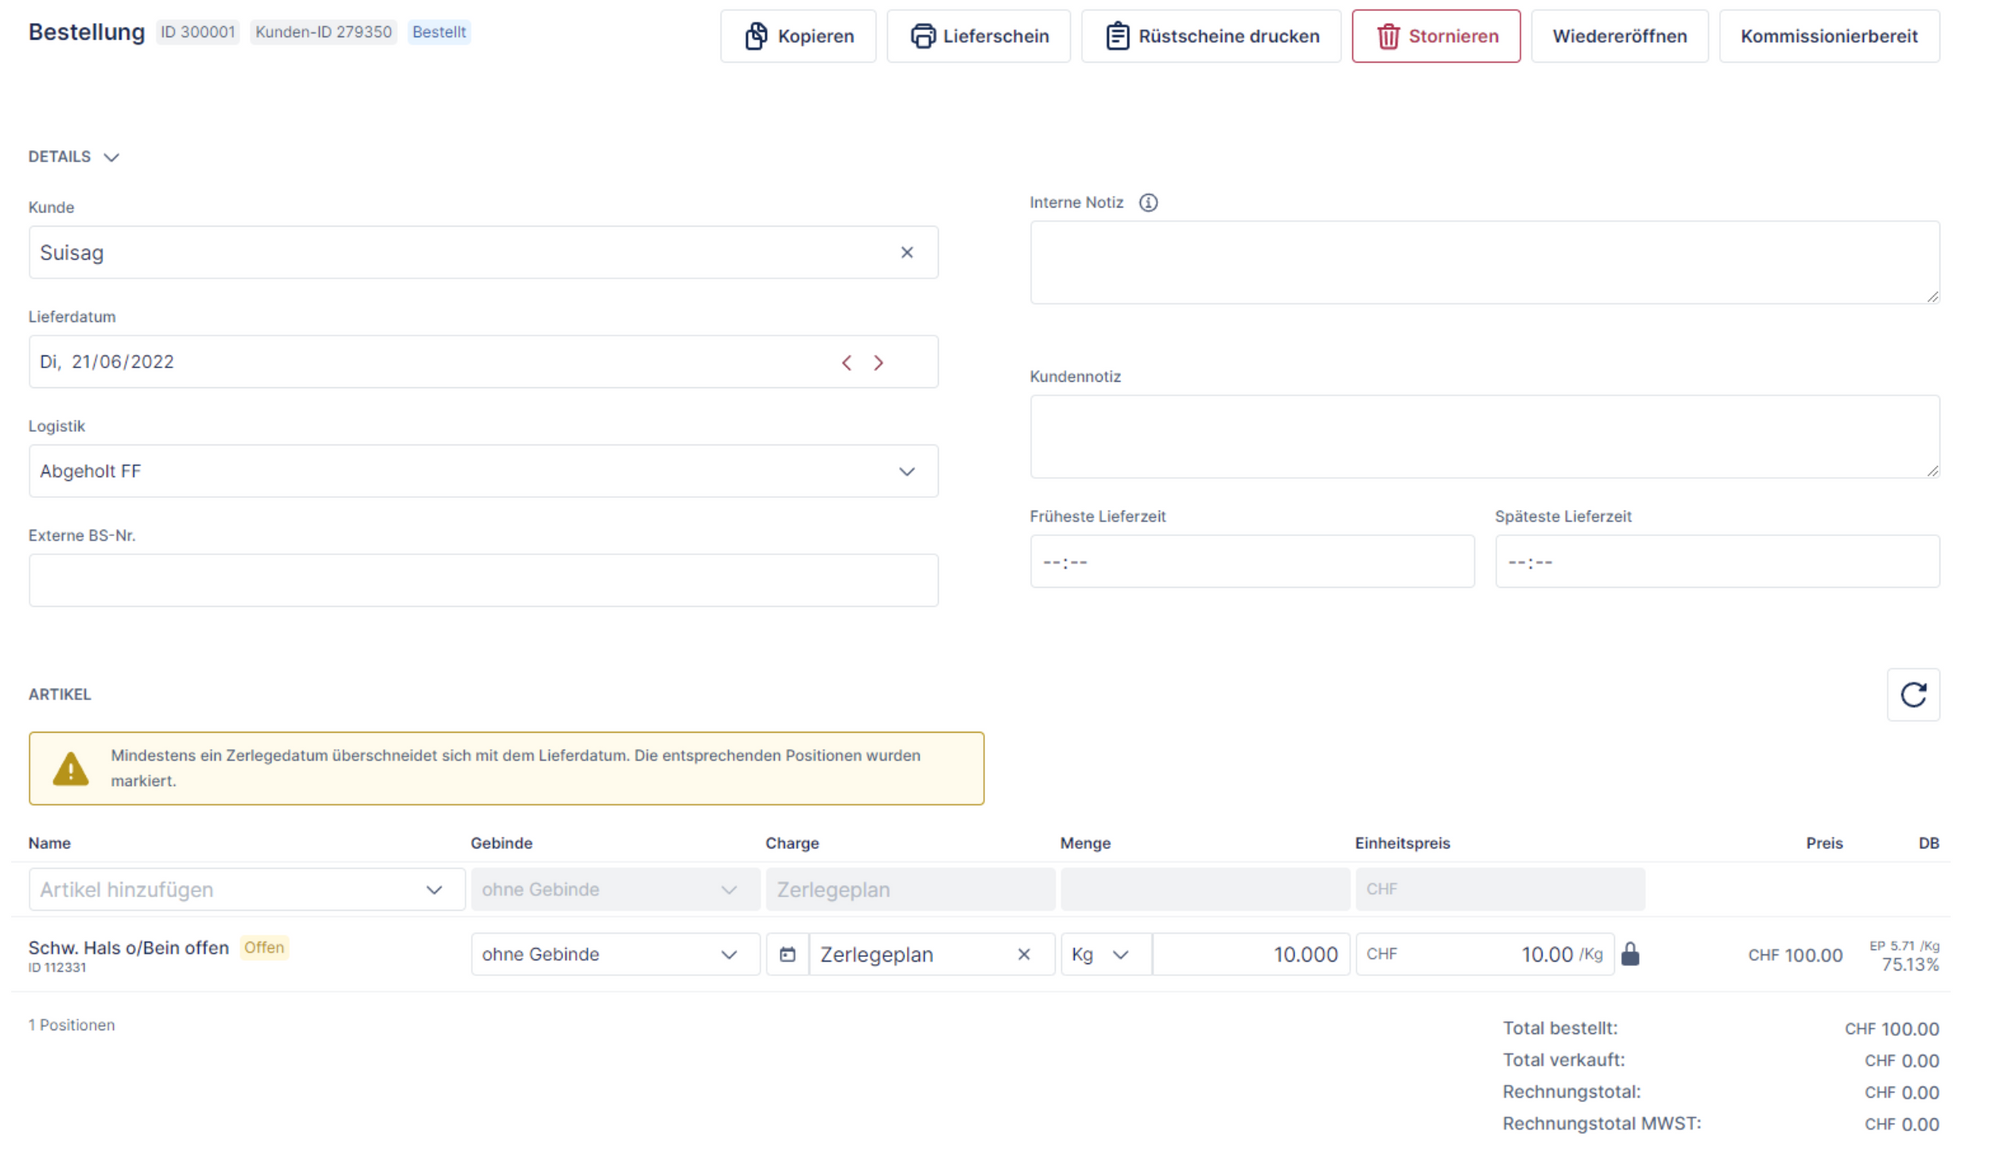
Task: Show the Interne Notiz info tooltip
Action: click(1148, 203)
